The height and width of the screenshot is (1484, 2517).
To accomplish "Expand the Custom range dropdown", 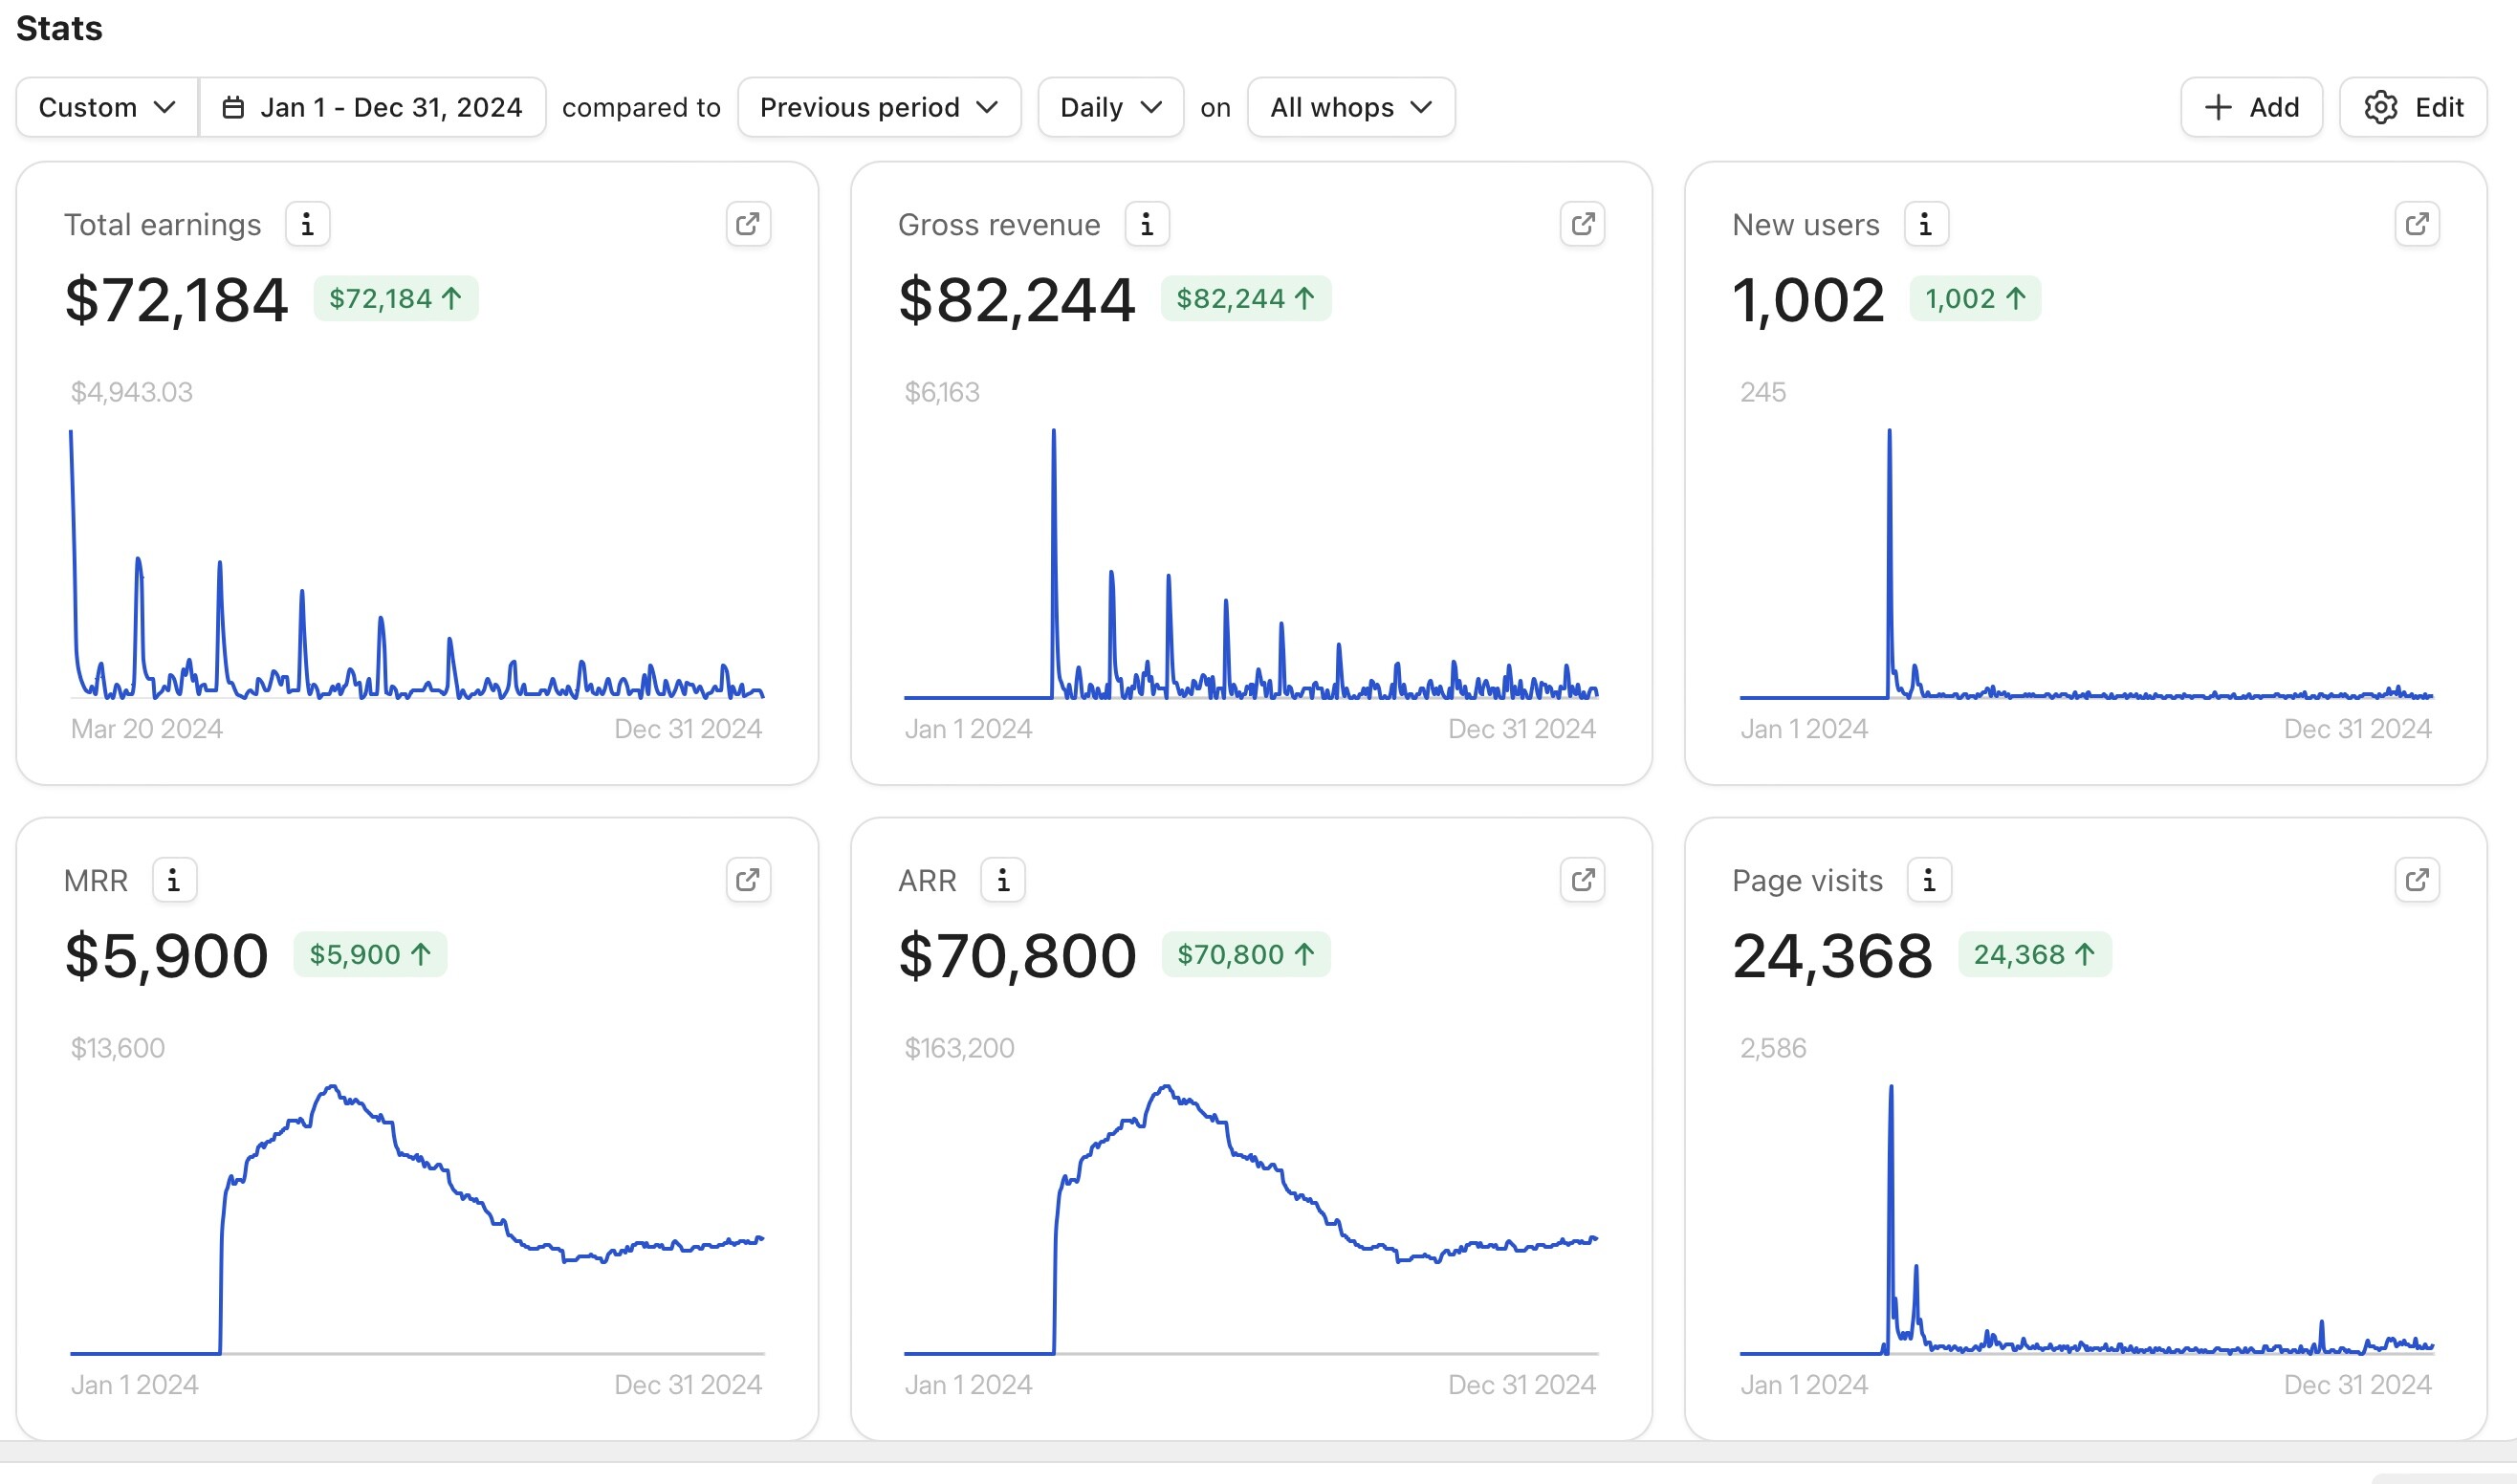I will coord(107,107).
